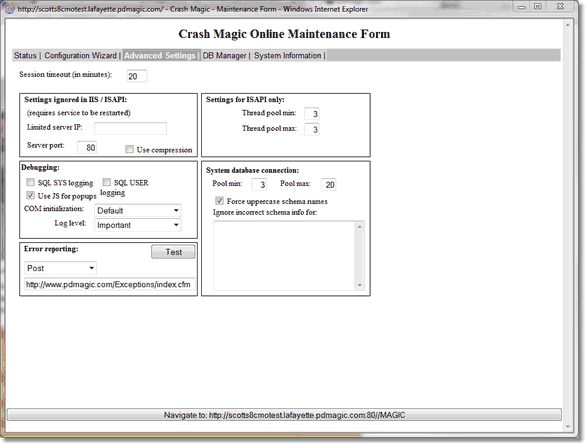Click the Error reporting label
This screenshot has height=445, width=586.
coord(51,249)
